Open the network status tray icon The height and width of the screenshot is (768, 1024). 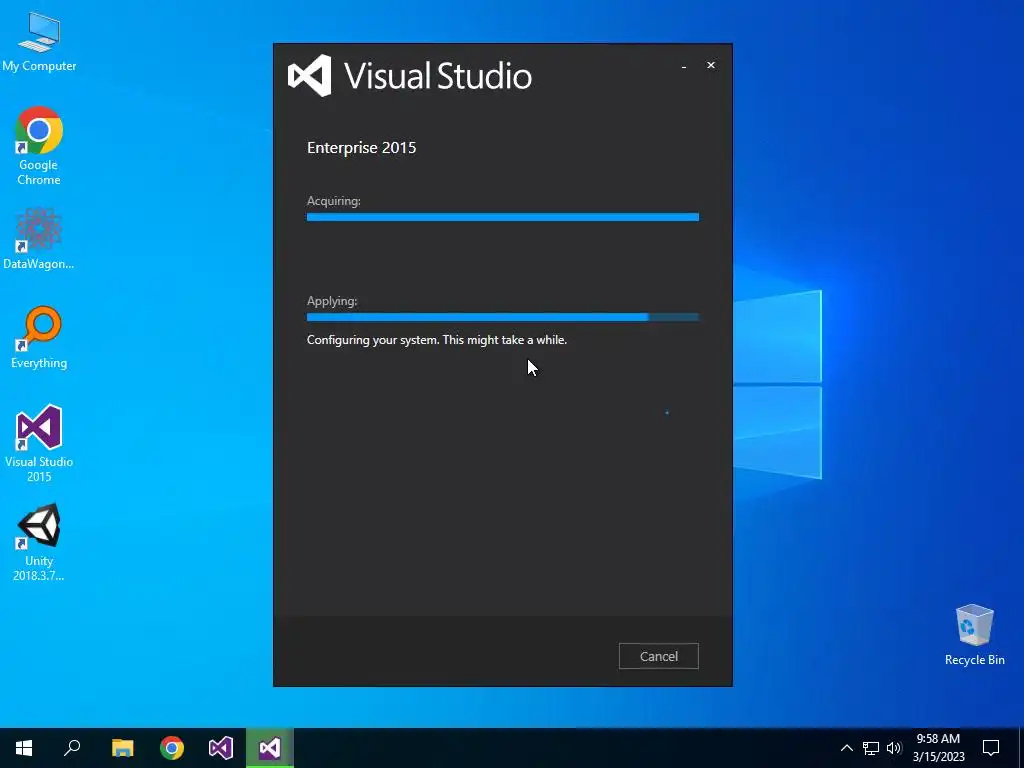871,748
